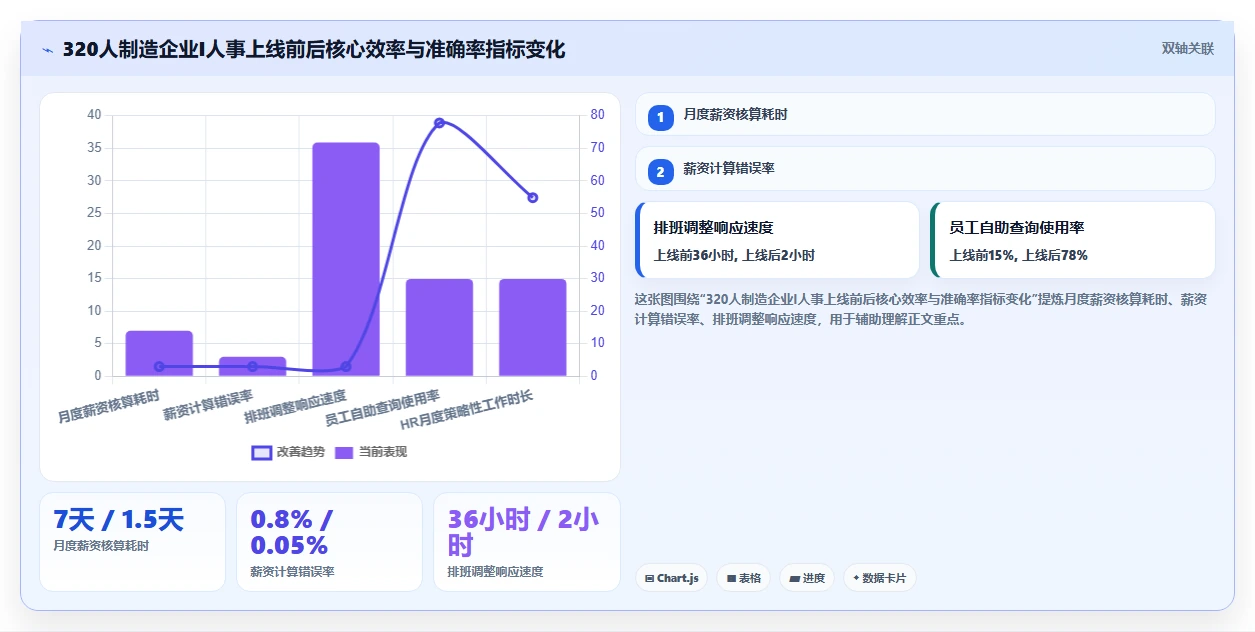Click the icon inside the 进度 tag
This screenshot has width=1255, height=632.
coord(794,578)
